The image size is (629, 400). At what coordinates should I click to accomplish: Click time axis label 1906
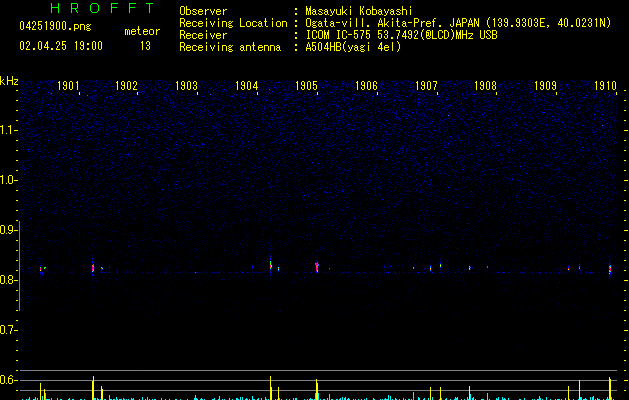[x=366, y=86]
